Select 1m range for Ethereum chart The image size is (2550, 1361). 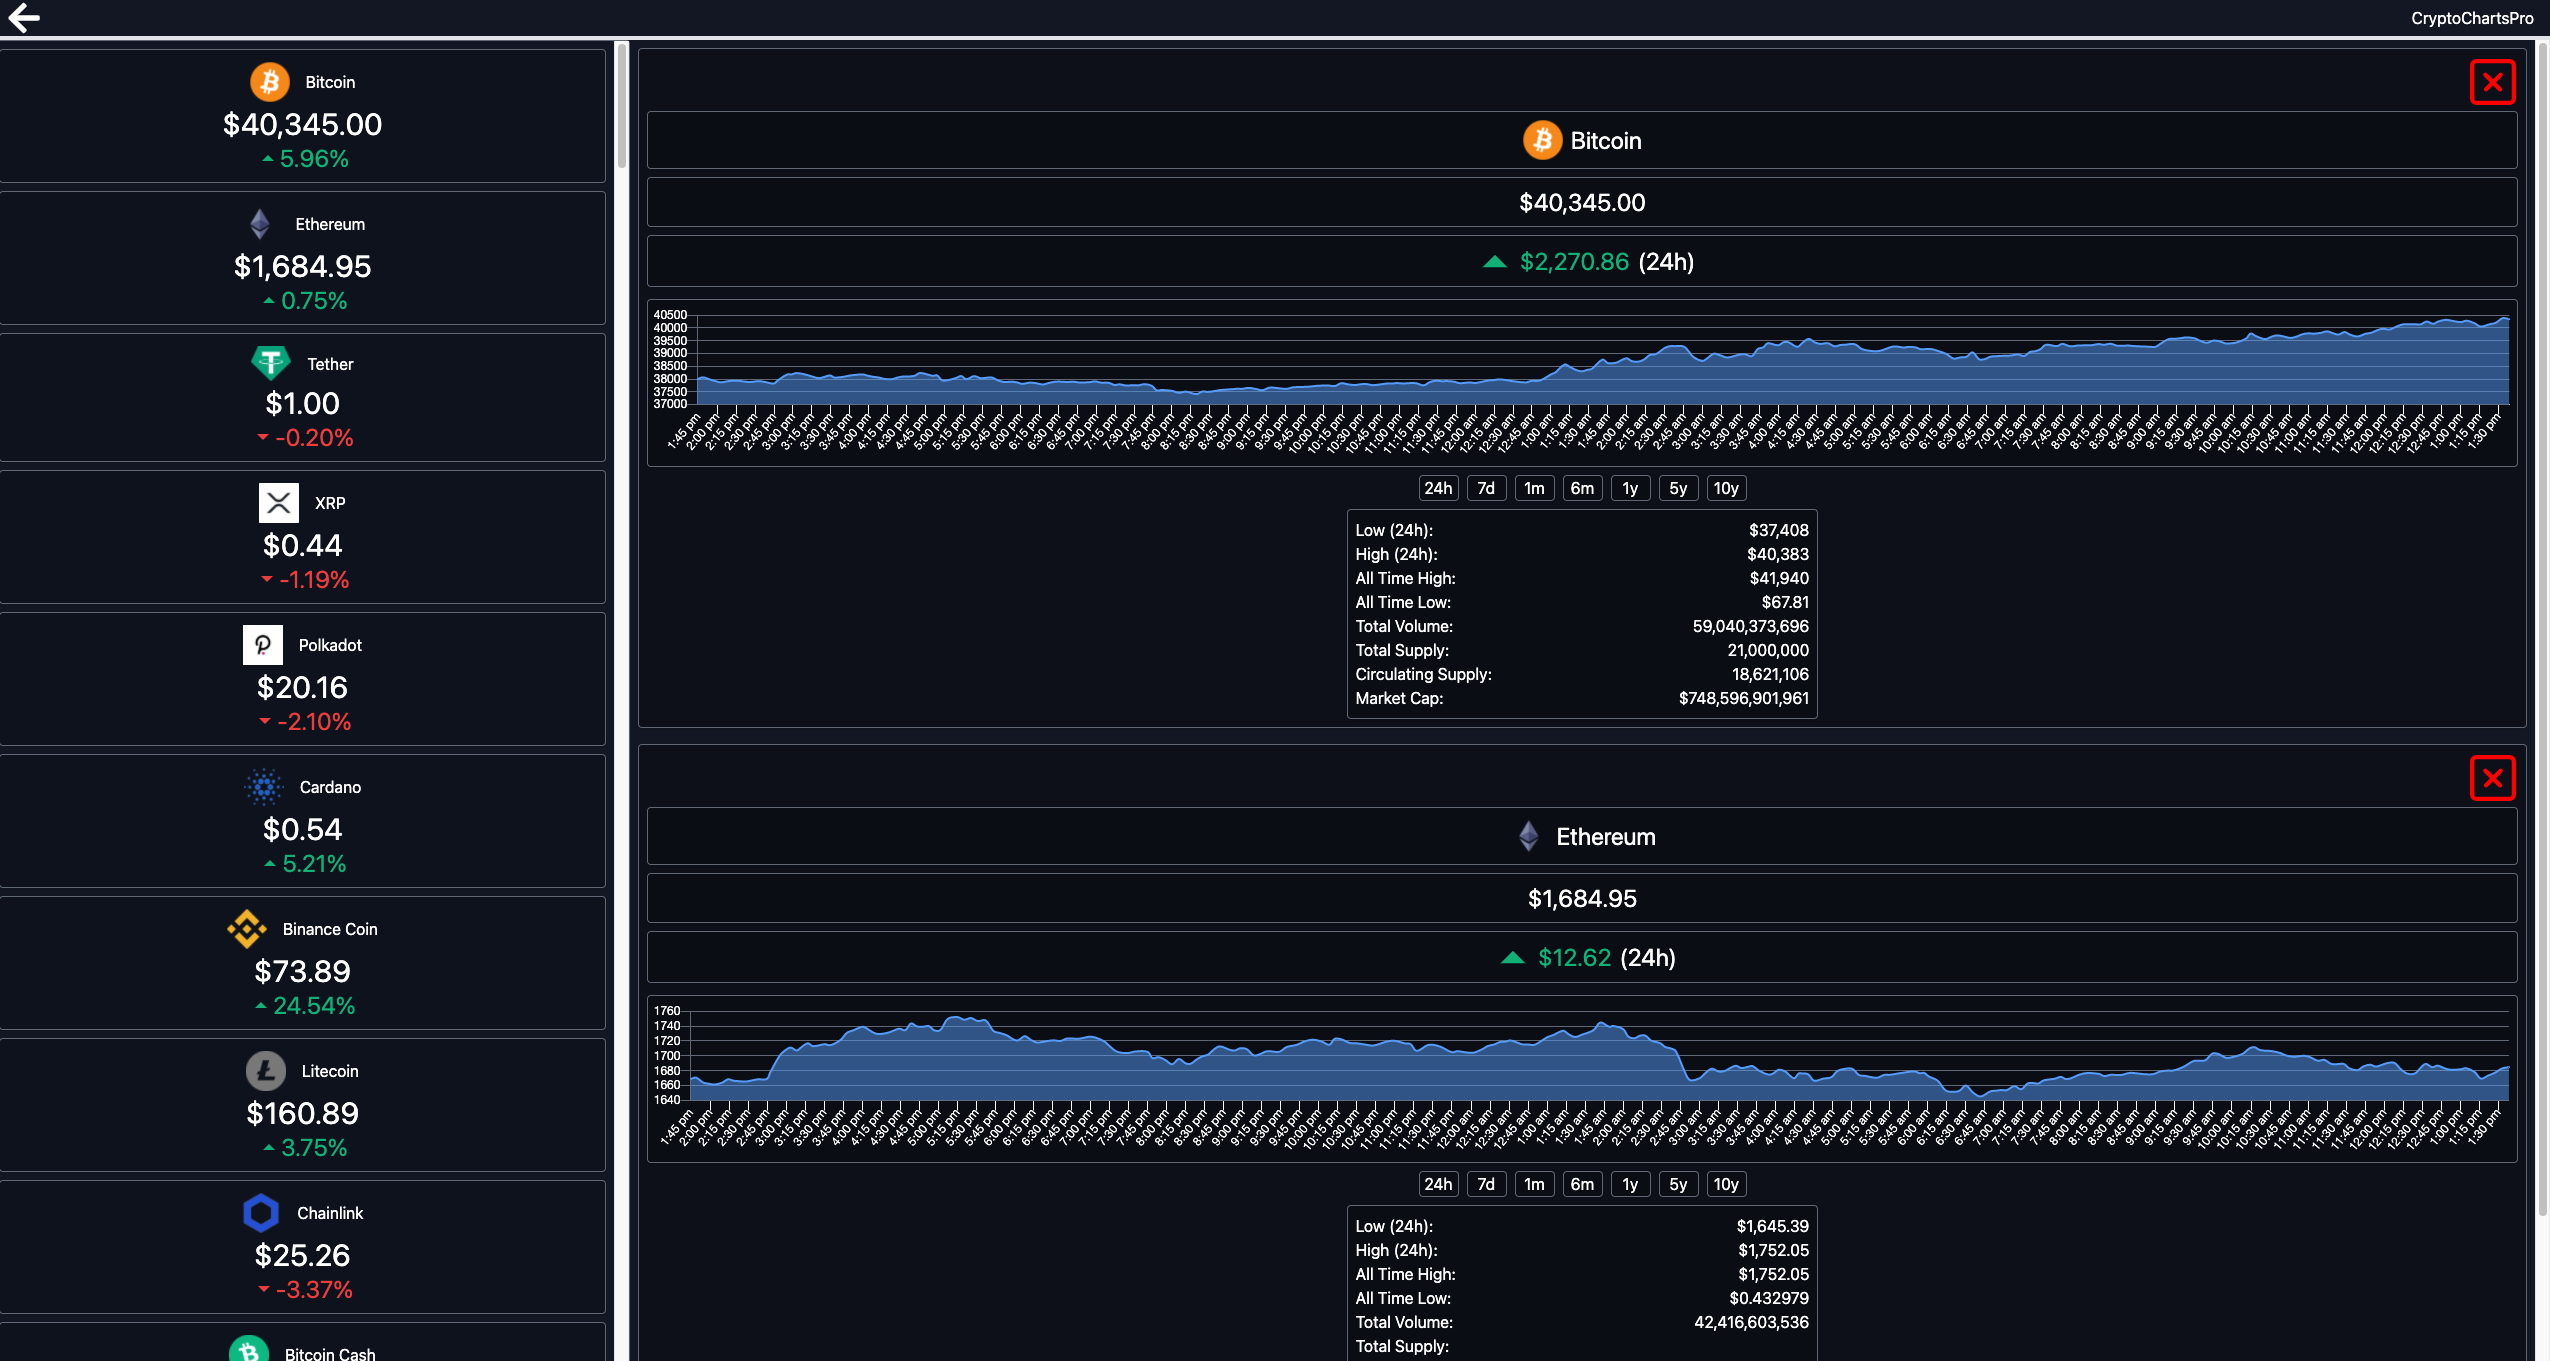coord(1534,1184)
